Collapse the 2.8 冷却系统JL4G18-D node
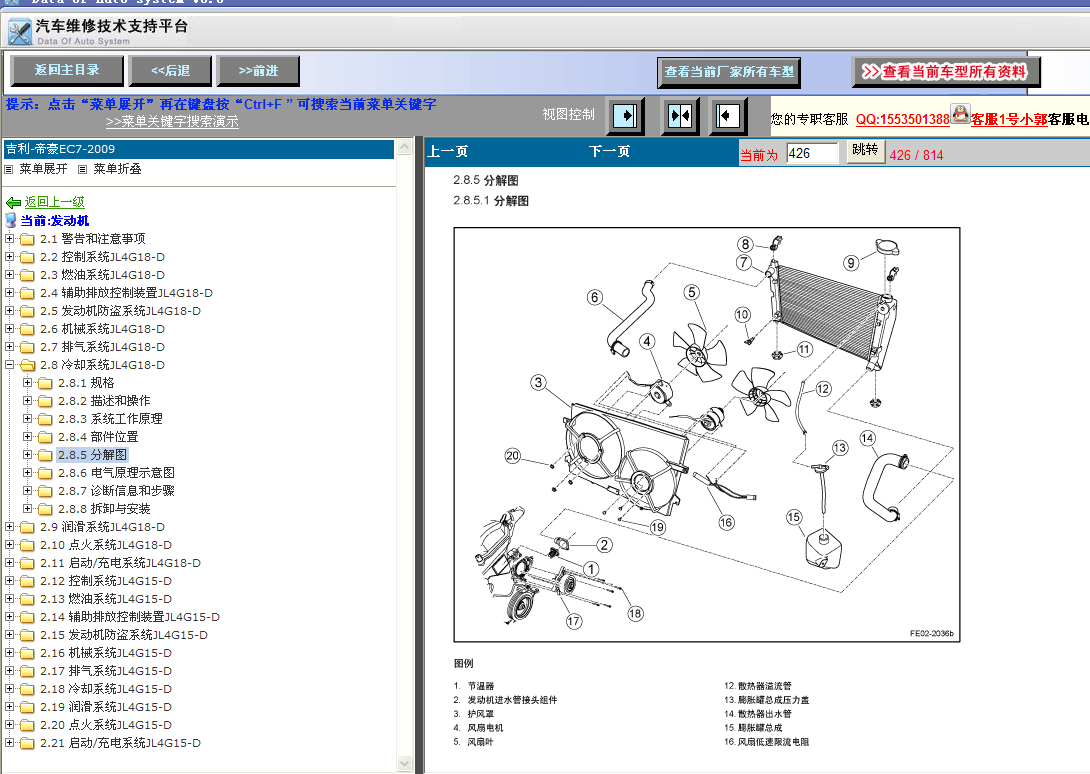This screenshot has height=774, width=1090. click(10, 364)
